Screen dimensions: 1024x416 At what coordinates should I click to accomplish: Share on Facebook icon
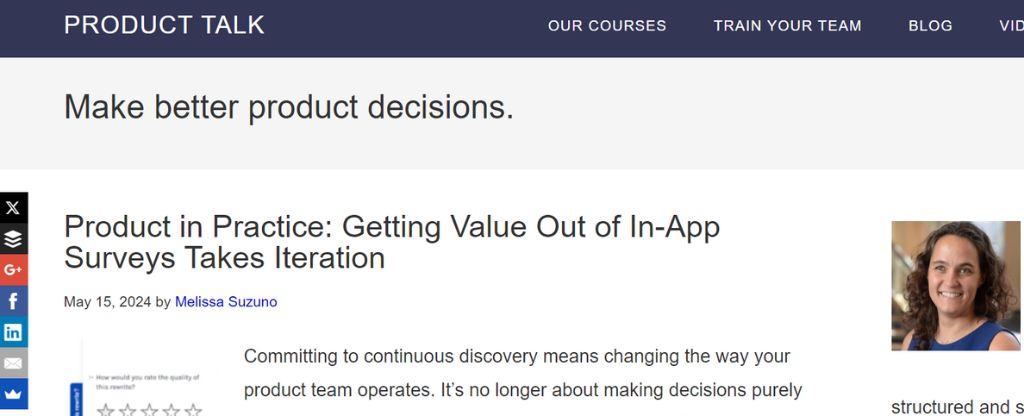13,301
